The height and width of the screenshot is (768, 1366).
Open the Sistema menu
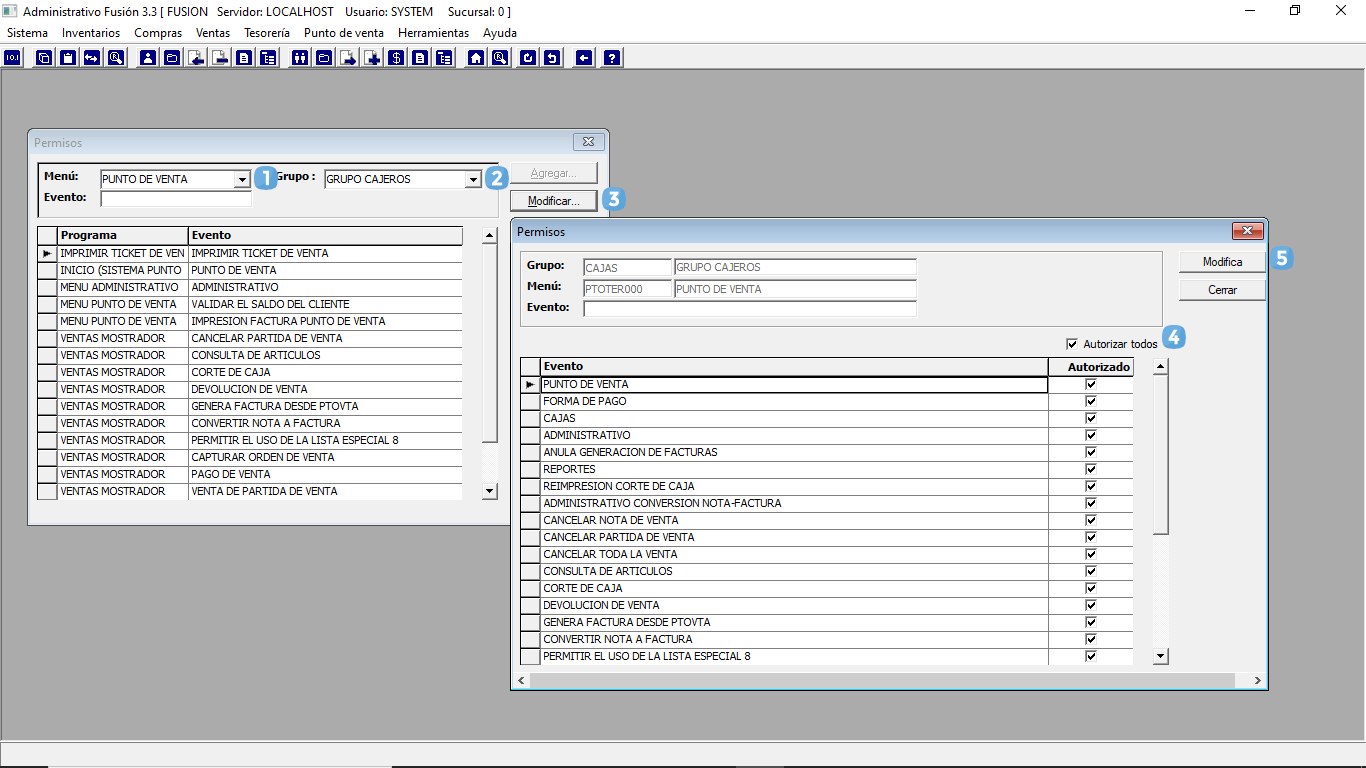tap(27, 33)
